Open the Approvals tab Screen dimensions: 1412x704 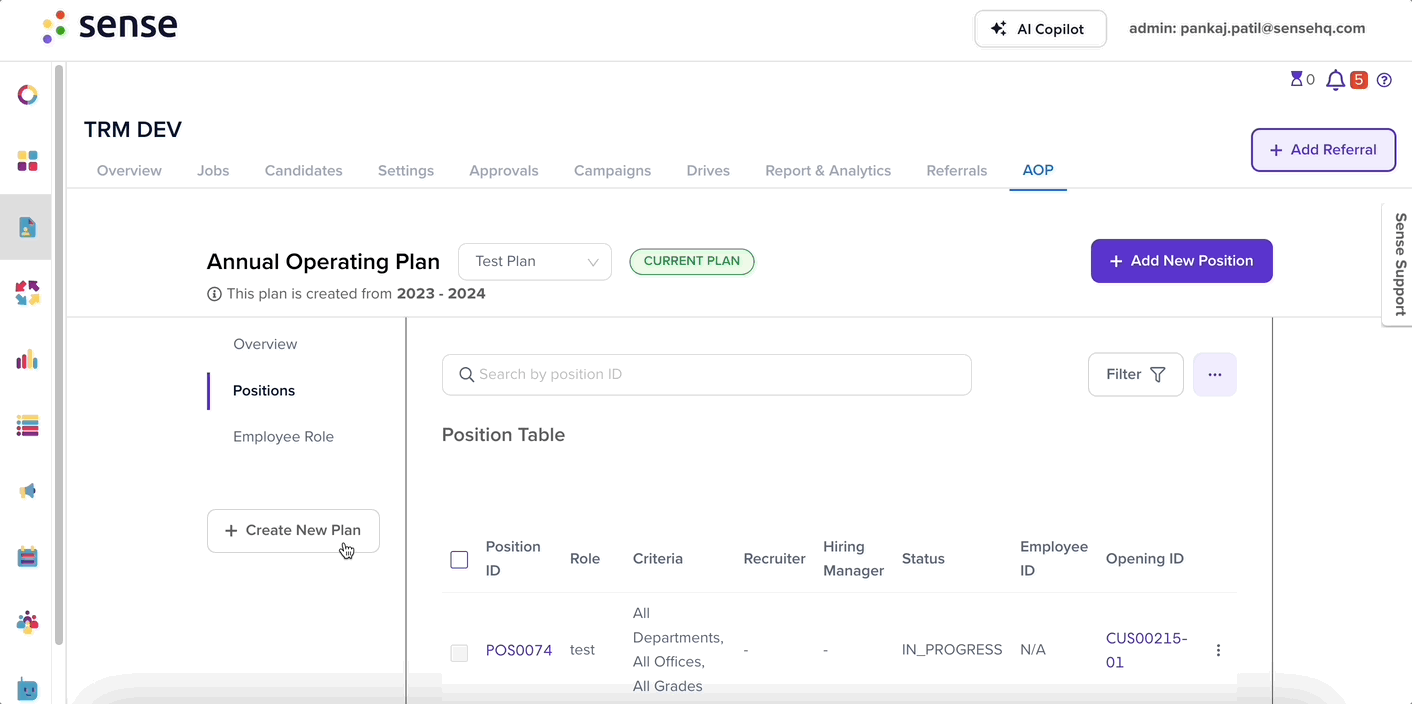pos(504,171)
